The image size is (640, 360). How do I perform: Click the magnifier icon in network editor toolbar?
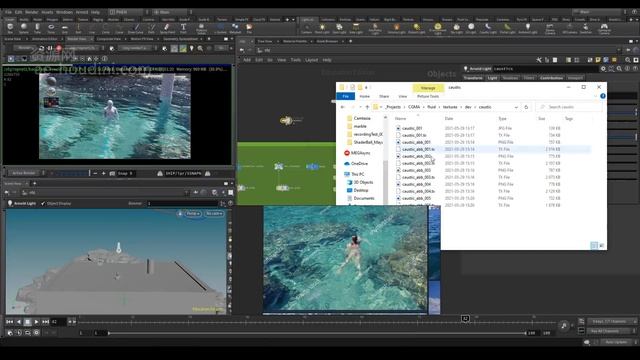tap(628, 60)
